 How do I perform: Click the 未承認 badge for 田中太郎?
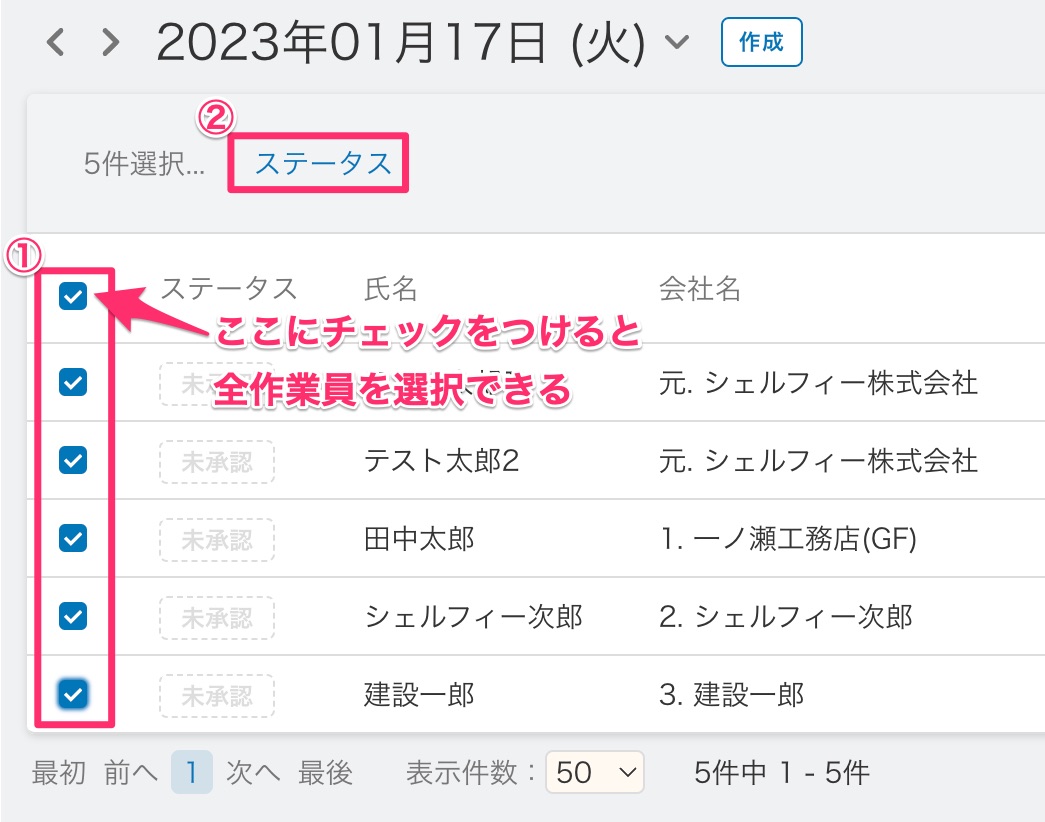pyautogui.click(x=216, y=540)
